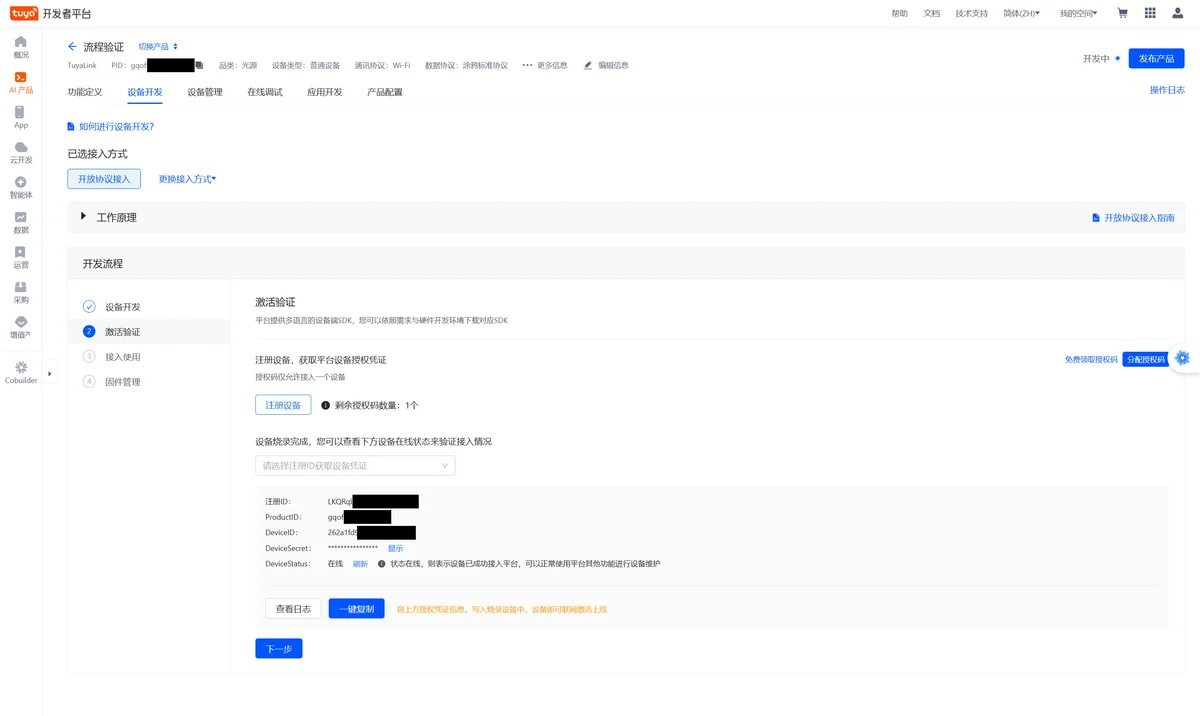Image resolution: width=1200 pixels, height=716 pixels.
Task: Open the 我的空间 dropdown
Action: click(x=1078, y=13)
